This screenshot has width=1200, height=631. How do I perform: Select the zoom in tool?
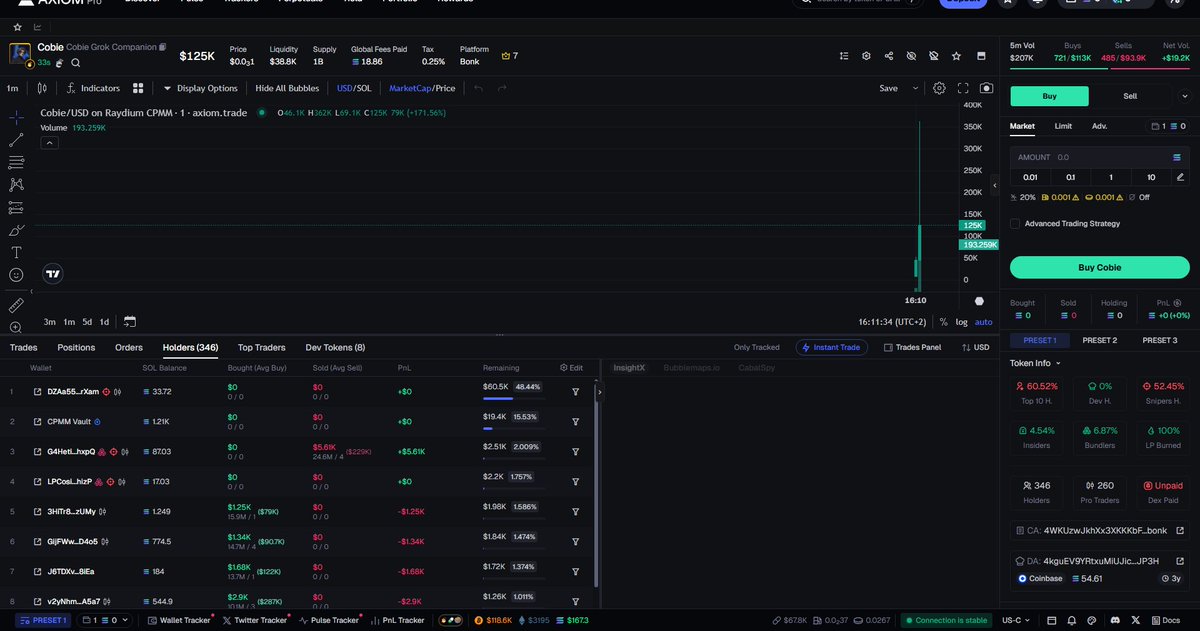tap(16, 327)
